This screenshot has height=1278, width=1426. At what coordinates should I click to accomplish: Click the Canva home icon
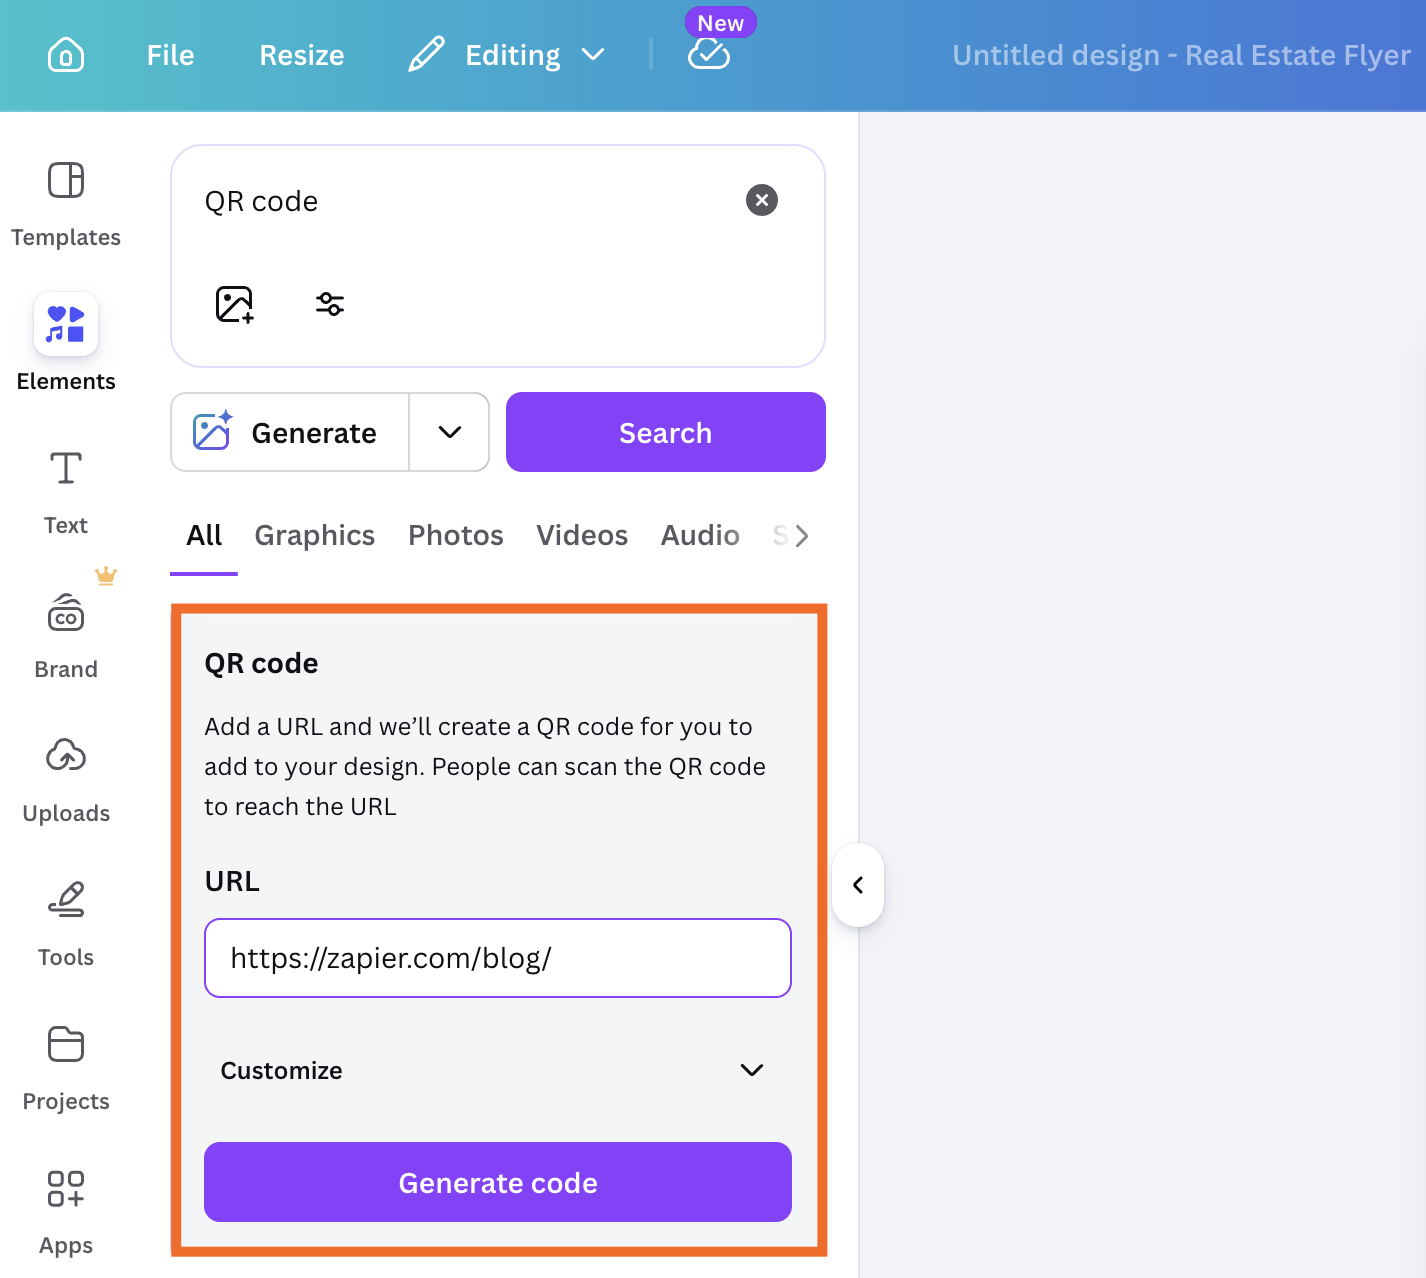65,55
